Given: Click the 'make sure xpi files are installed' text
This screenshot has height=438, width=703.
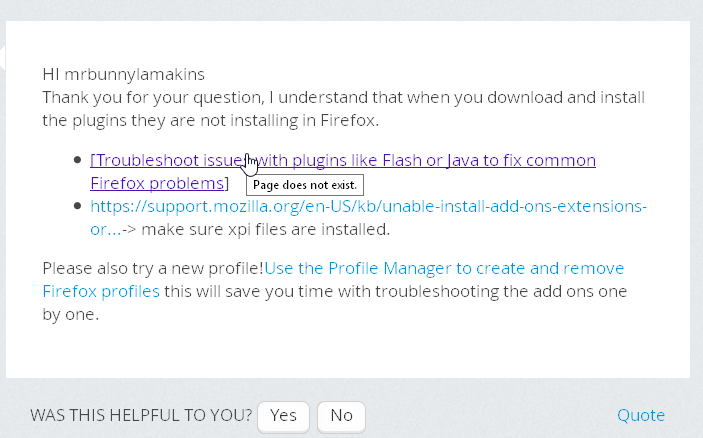Looking at the screenshot, I should 265,230.
